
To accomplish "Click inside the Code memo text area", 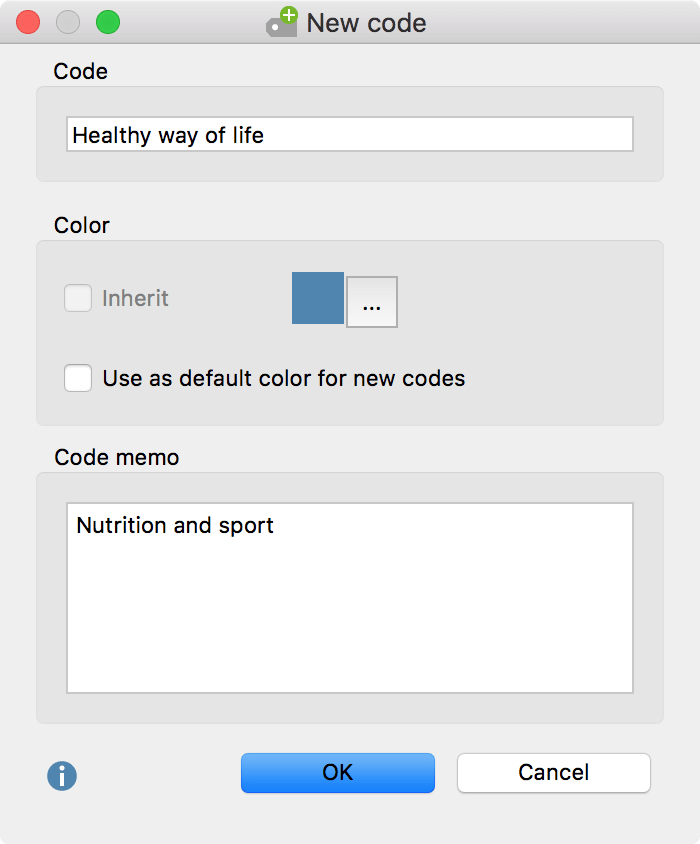I will [350, 598].
